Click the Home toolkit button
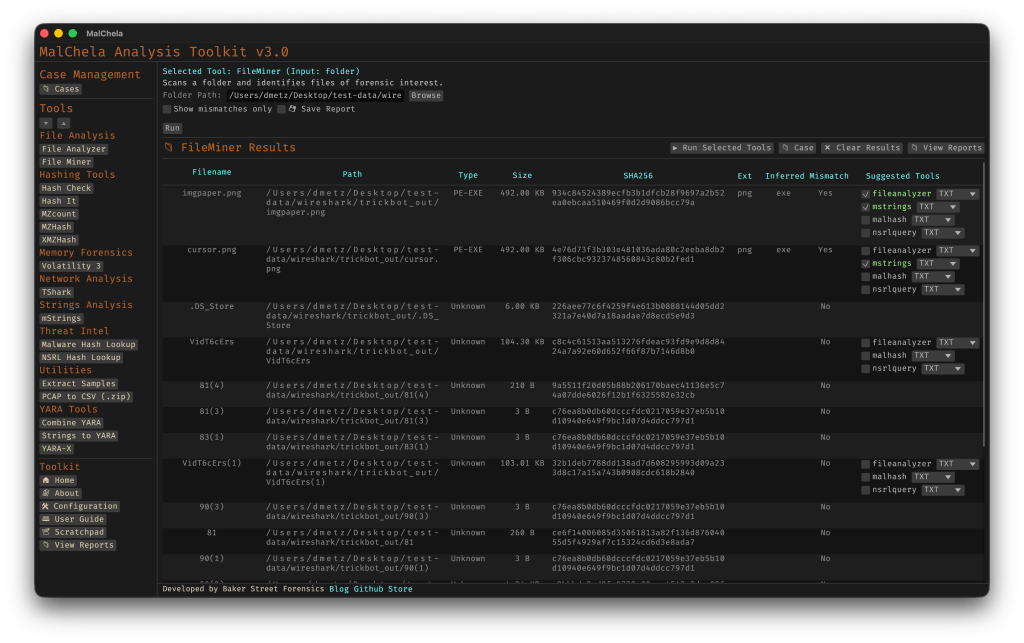The image size is (1024, 643). point(58,481)
